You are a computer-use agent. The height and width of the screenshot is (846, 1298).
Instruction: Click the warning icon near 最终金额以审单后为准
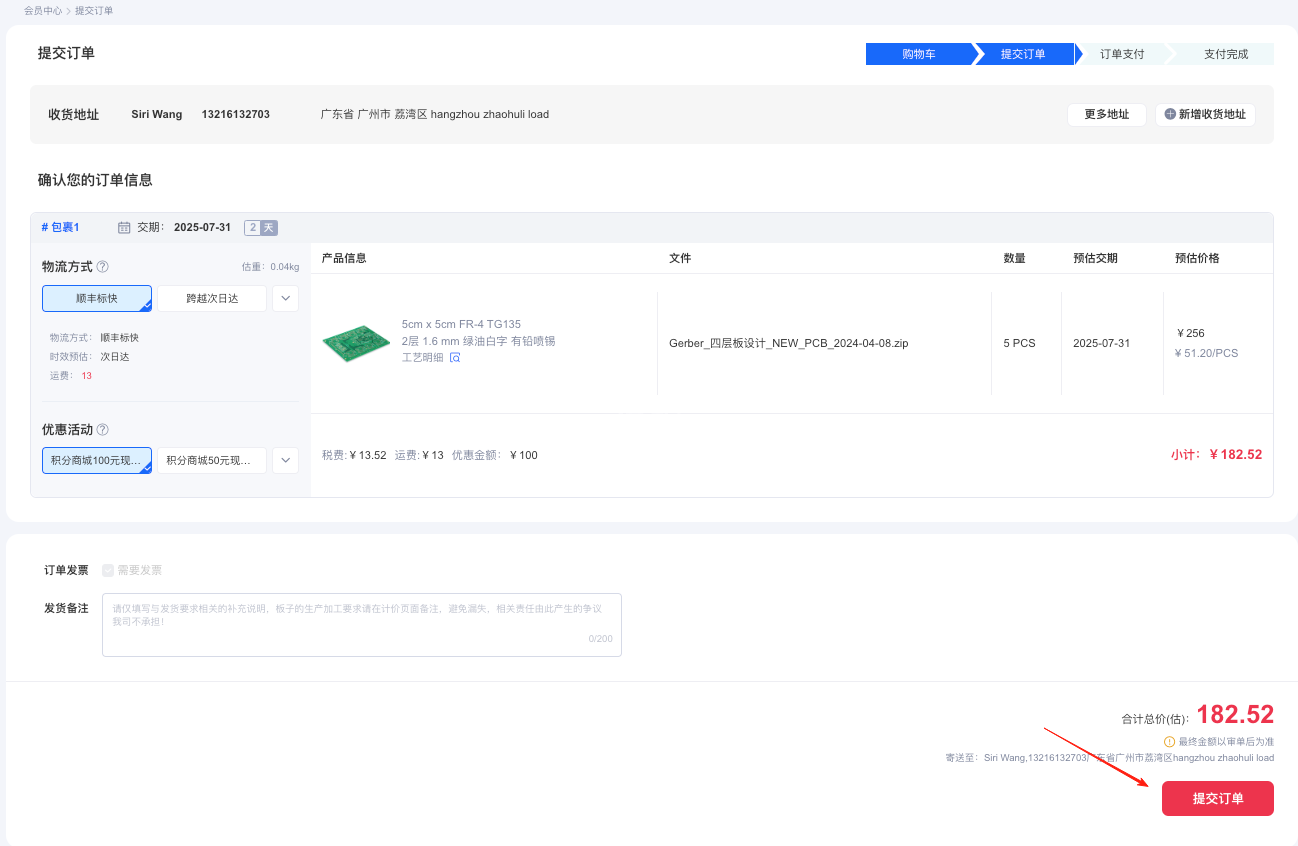click(1169, 742)
